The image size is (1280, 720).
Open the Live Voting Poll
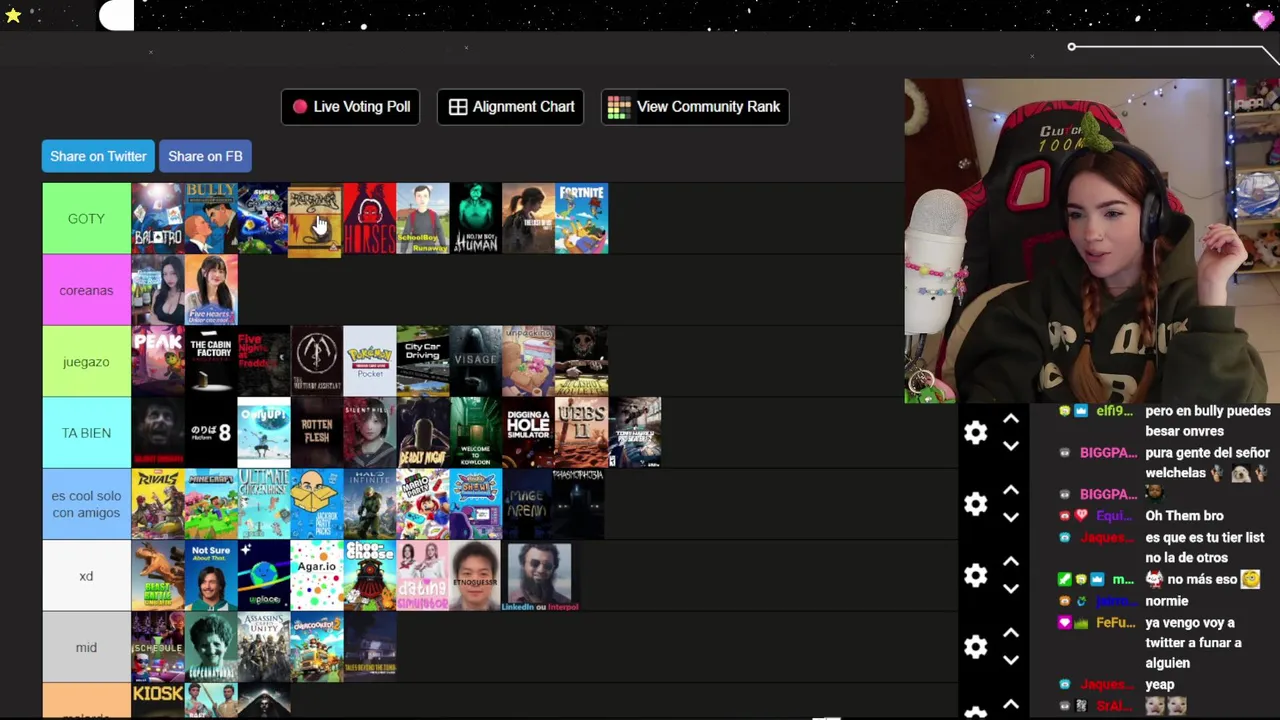(351, 107)
